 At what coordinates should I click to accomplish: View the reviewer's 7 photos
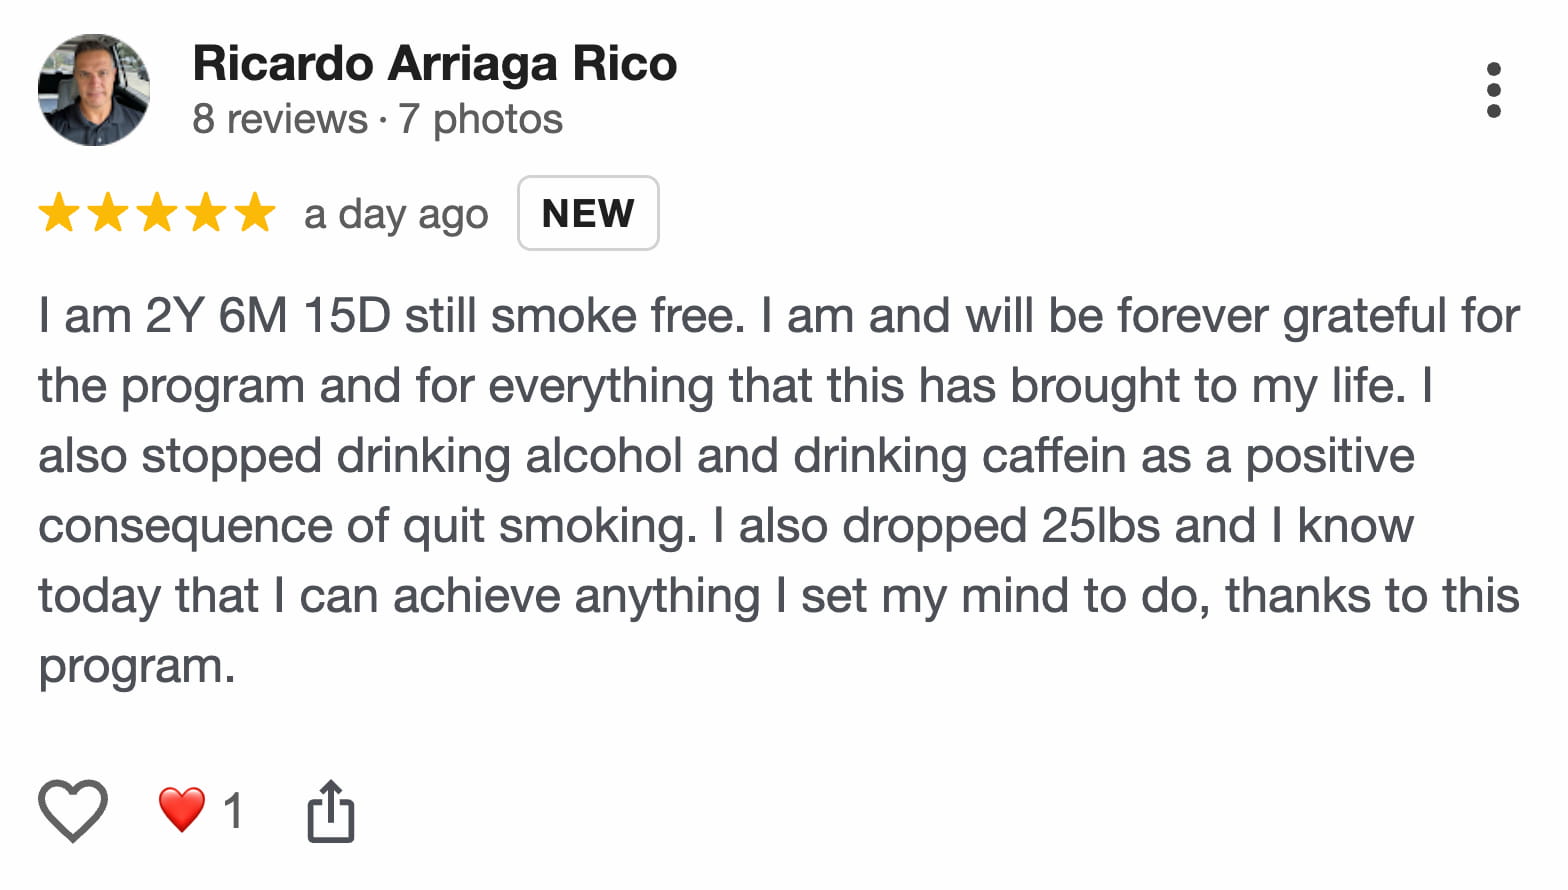pyautogui.click(x=481, y=119)
